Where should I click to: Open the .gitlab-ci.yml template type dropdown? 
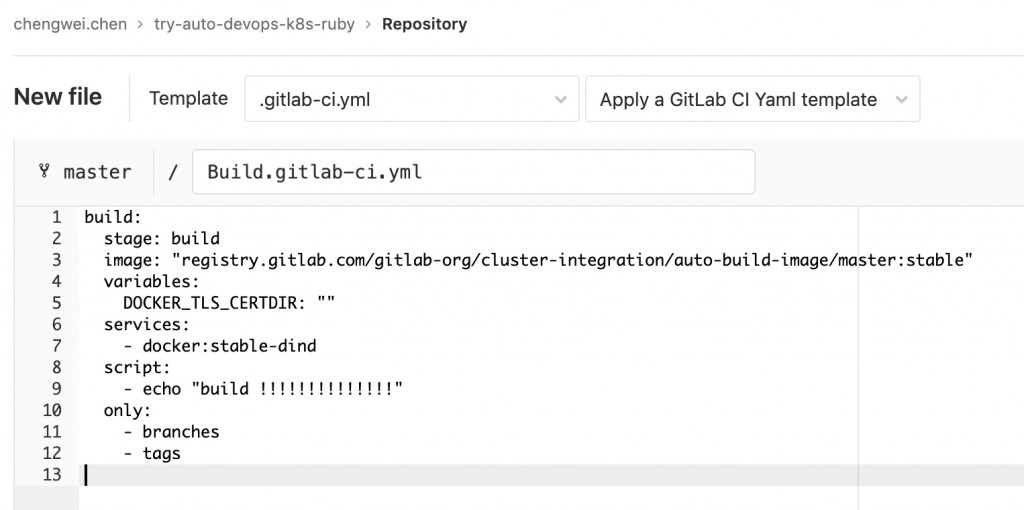411,99
